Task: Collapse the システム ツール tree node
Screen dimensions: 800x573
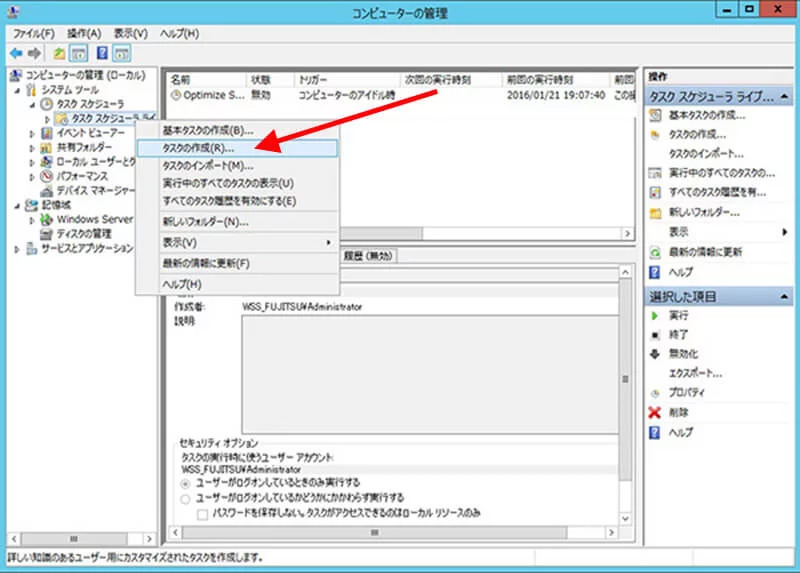Action: click(19, 90)
